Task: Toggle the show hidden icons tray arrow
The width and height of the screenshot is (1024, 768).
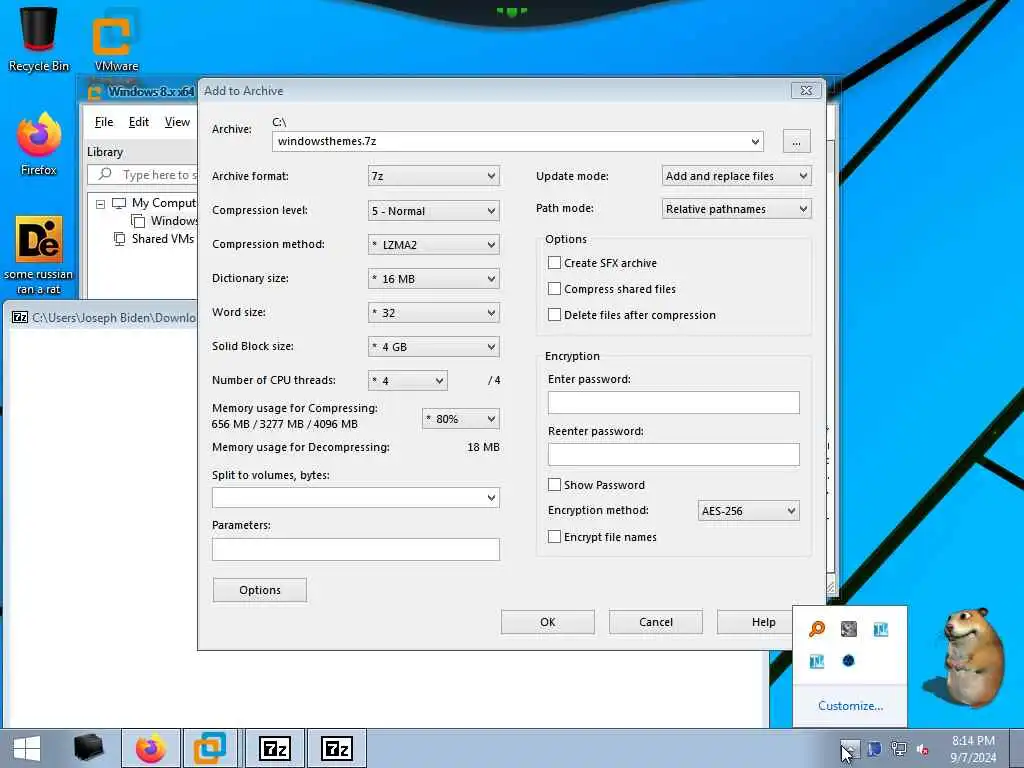Action: tap(849, 749)
